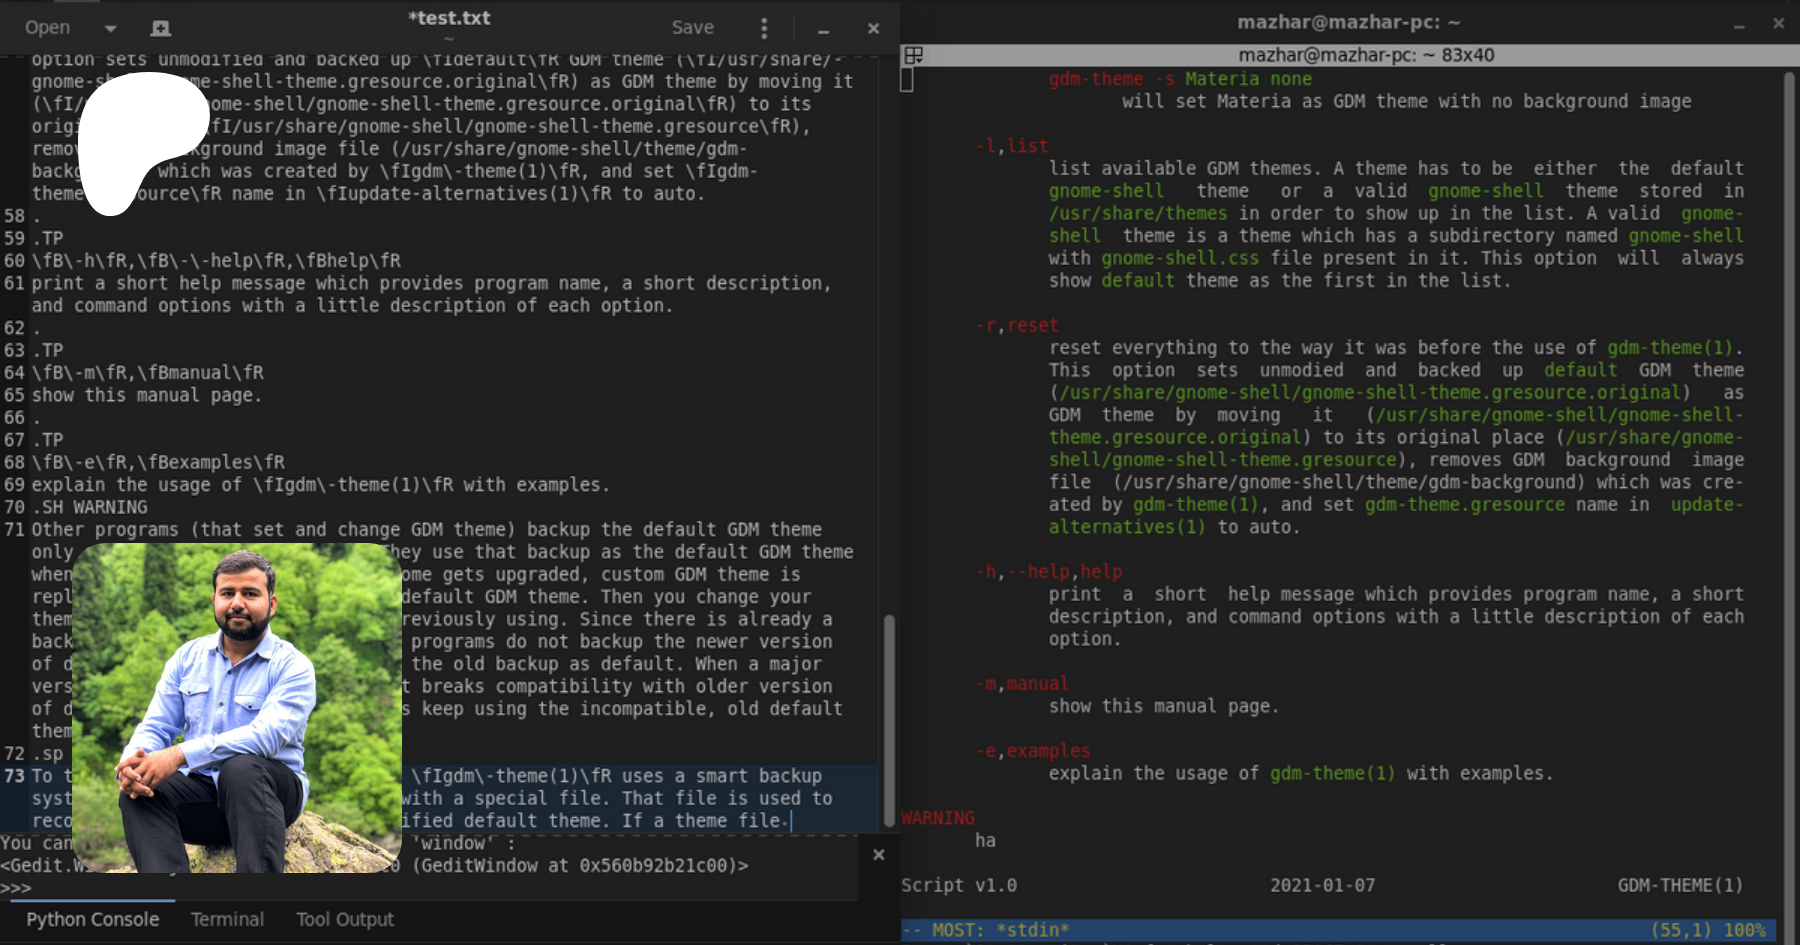Image resolution: width=1800 pixels, height=945 pixels.
Task: Save the test.txt document
Action: click(x=692, y=28)
